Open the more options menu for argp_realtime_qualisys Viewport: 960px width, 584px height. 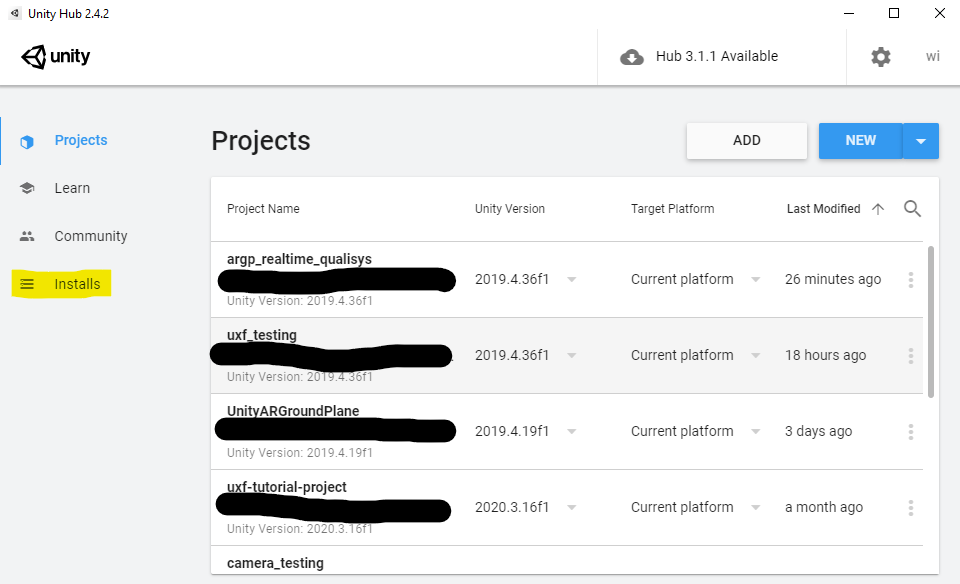(911, 280)
